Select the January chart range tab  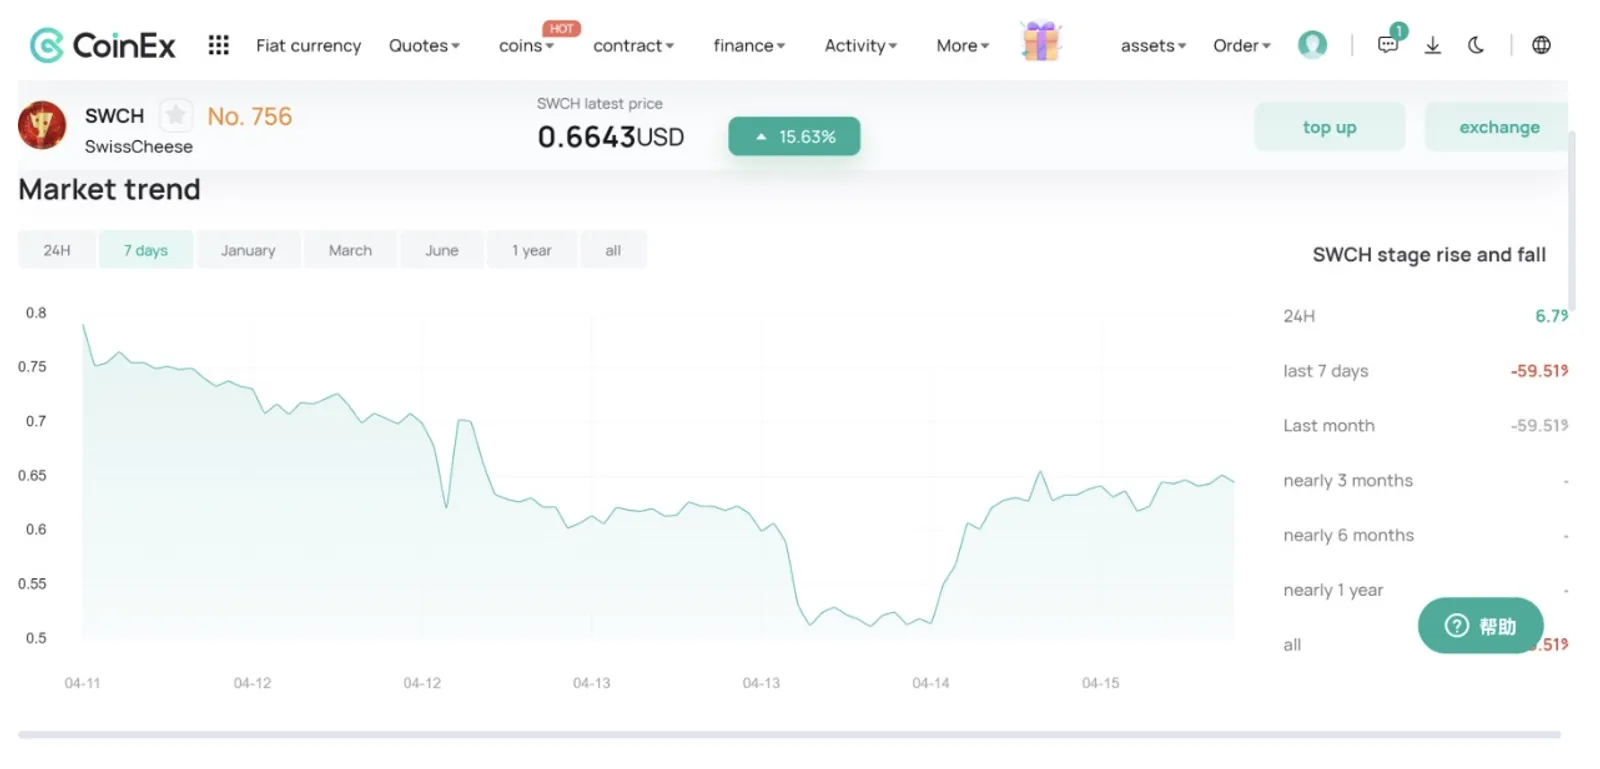[248, 250]
